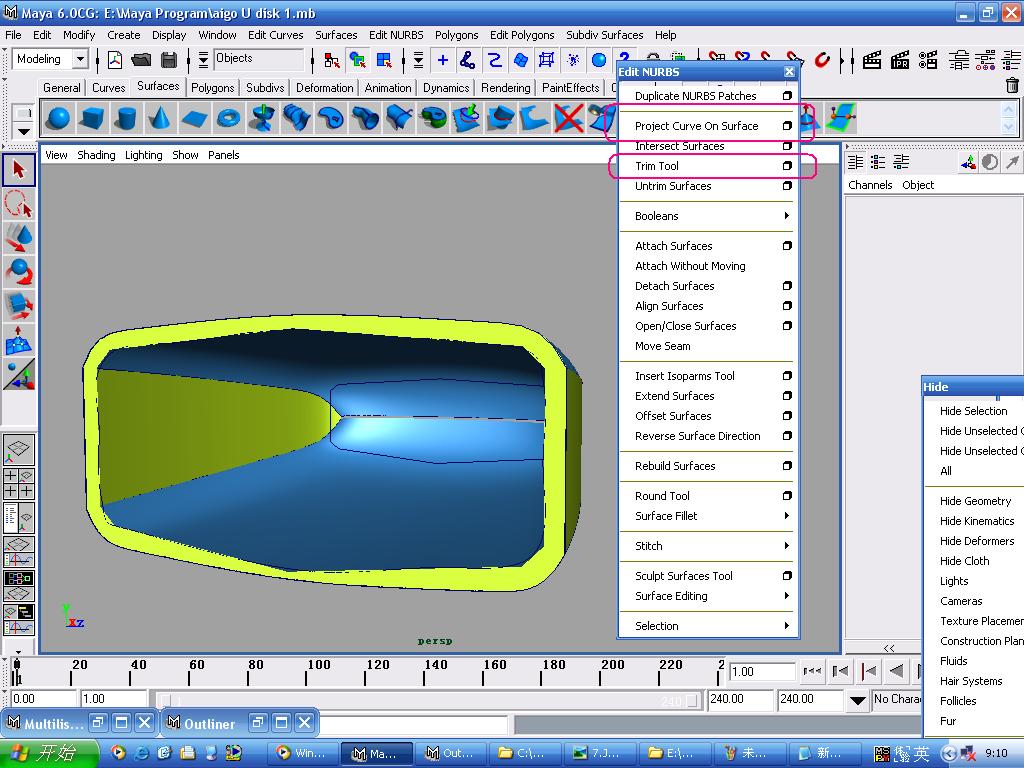The width and height of the screenshot is (1024, 768).
Task: Click the Save Scene disk icon
Action: click(x=168, y=60)
